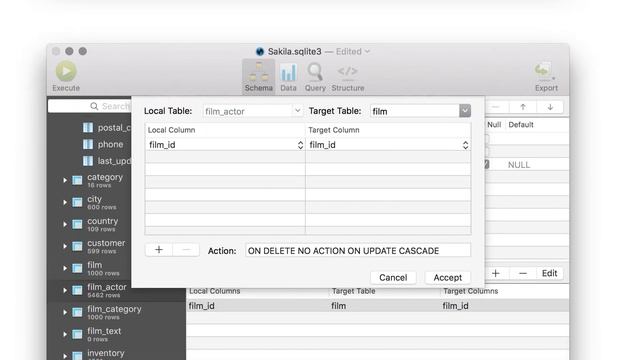Add a foreign key with the plus next to Edit
Viewport: 640px width, 360px height.
496,273
